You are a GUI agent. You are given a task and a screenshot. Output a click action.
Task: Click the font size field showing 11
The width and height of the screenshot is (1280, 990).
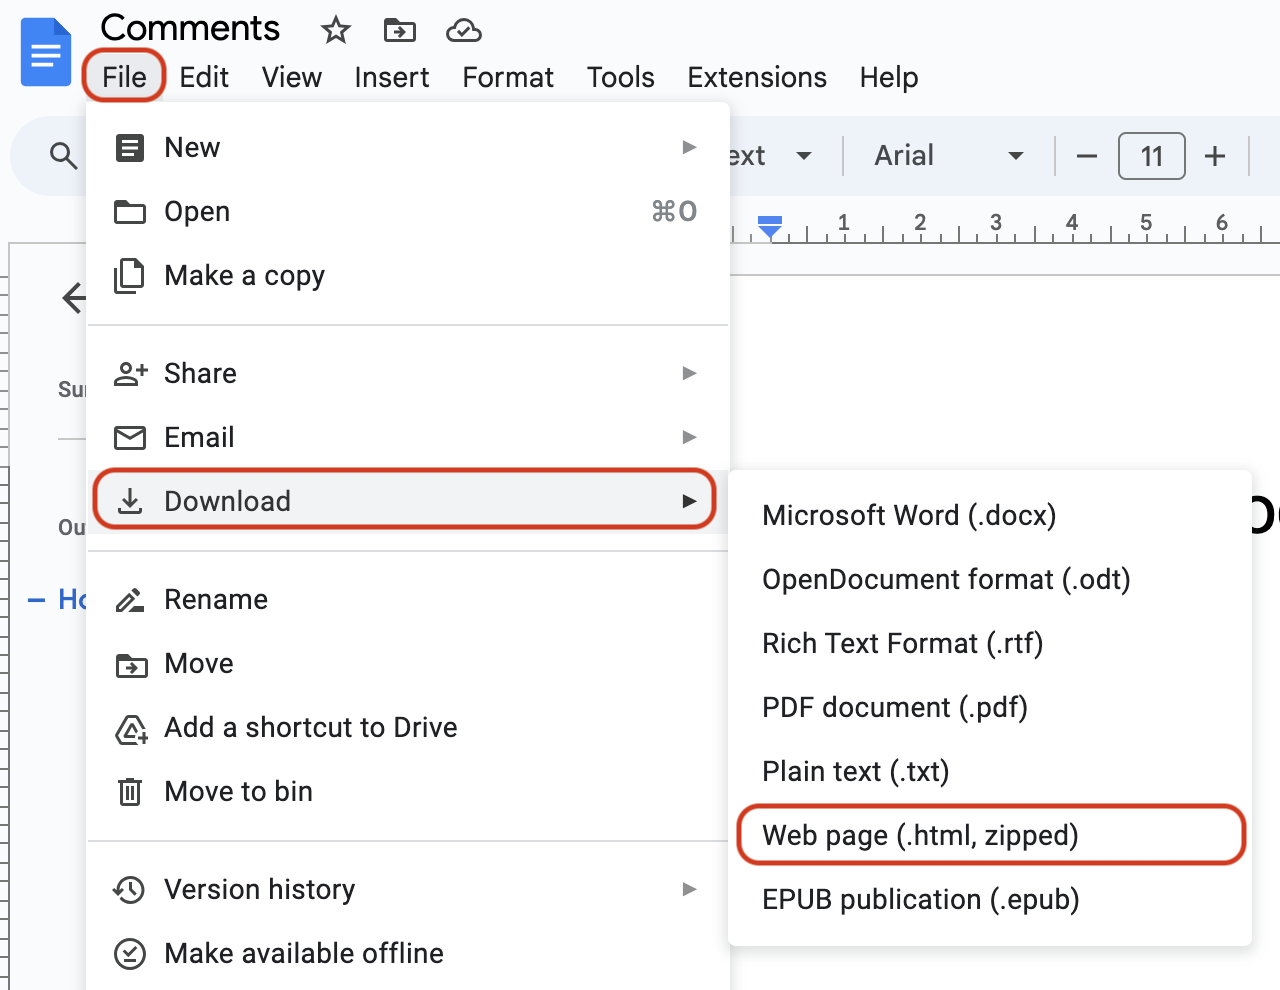click(1152, 156)
